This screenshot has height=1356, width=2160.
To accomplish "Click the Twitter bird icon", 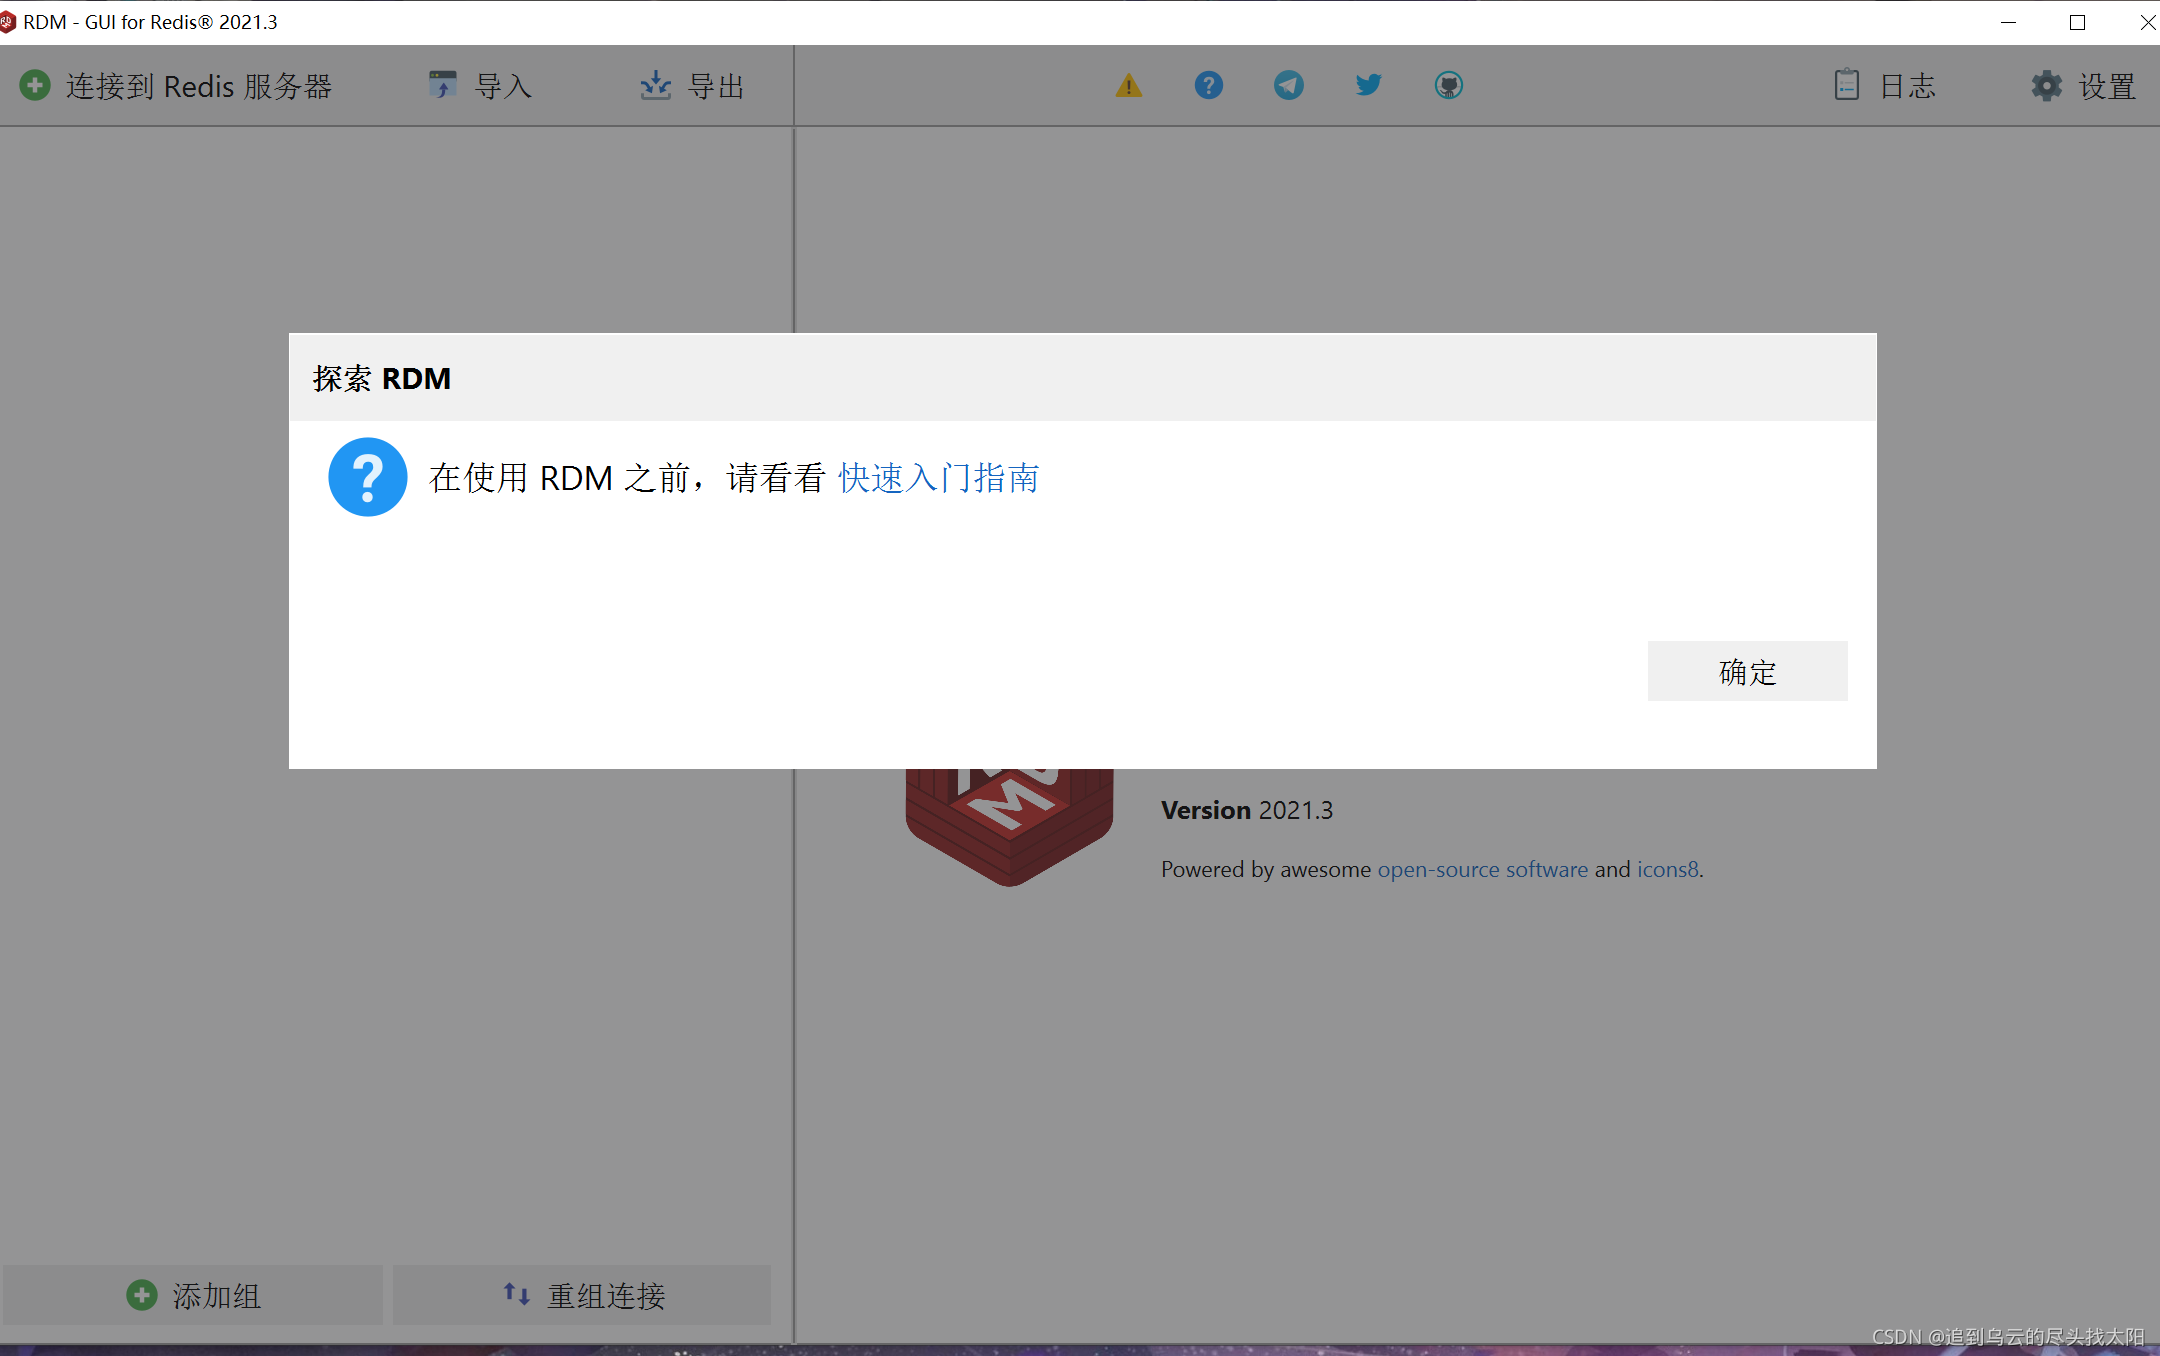I will pyautogui.click(x=1368, y=86).
